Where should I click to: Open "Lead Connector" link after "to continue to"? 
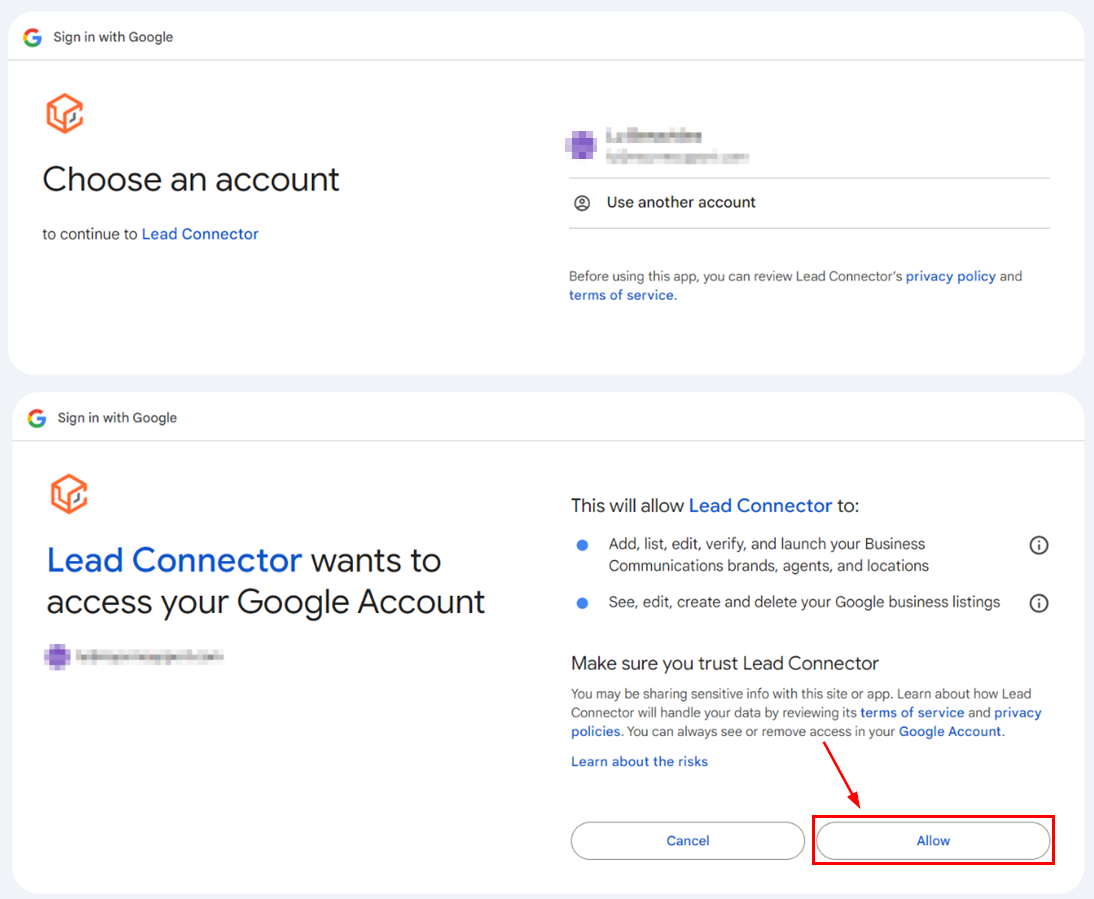tap(200, 234)
